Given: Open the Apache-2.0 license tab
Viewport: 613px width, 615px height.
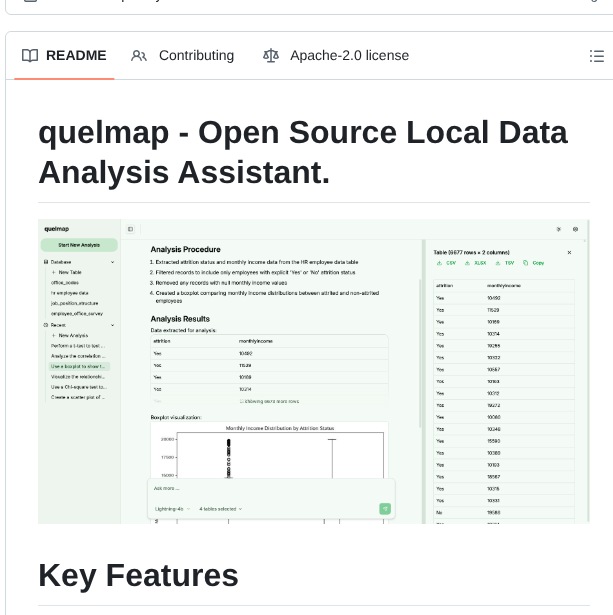Looking at the screenshot, I should click(336, 56).
